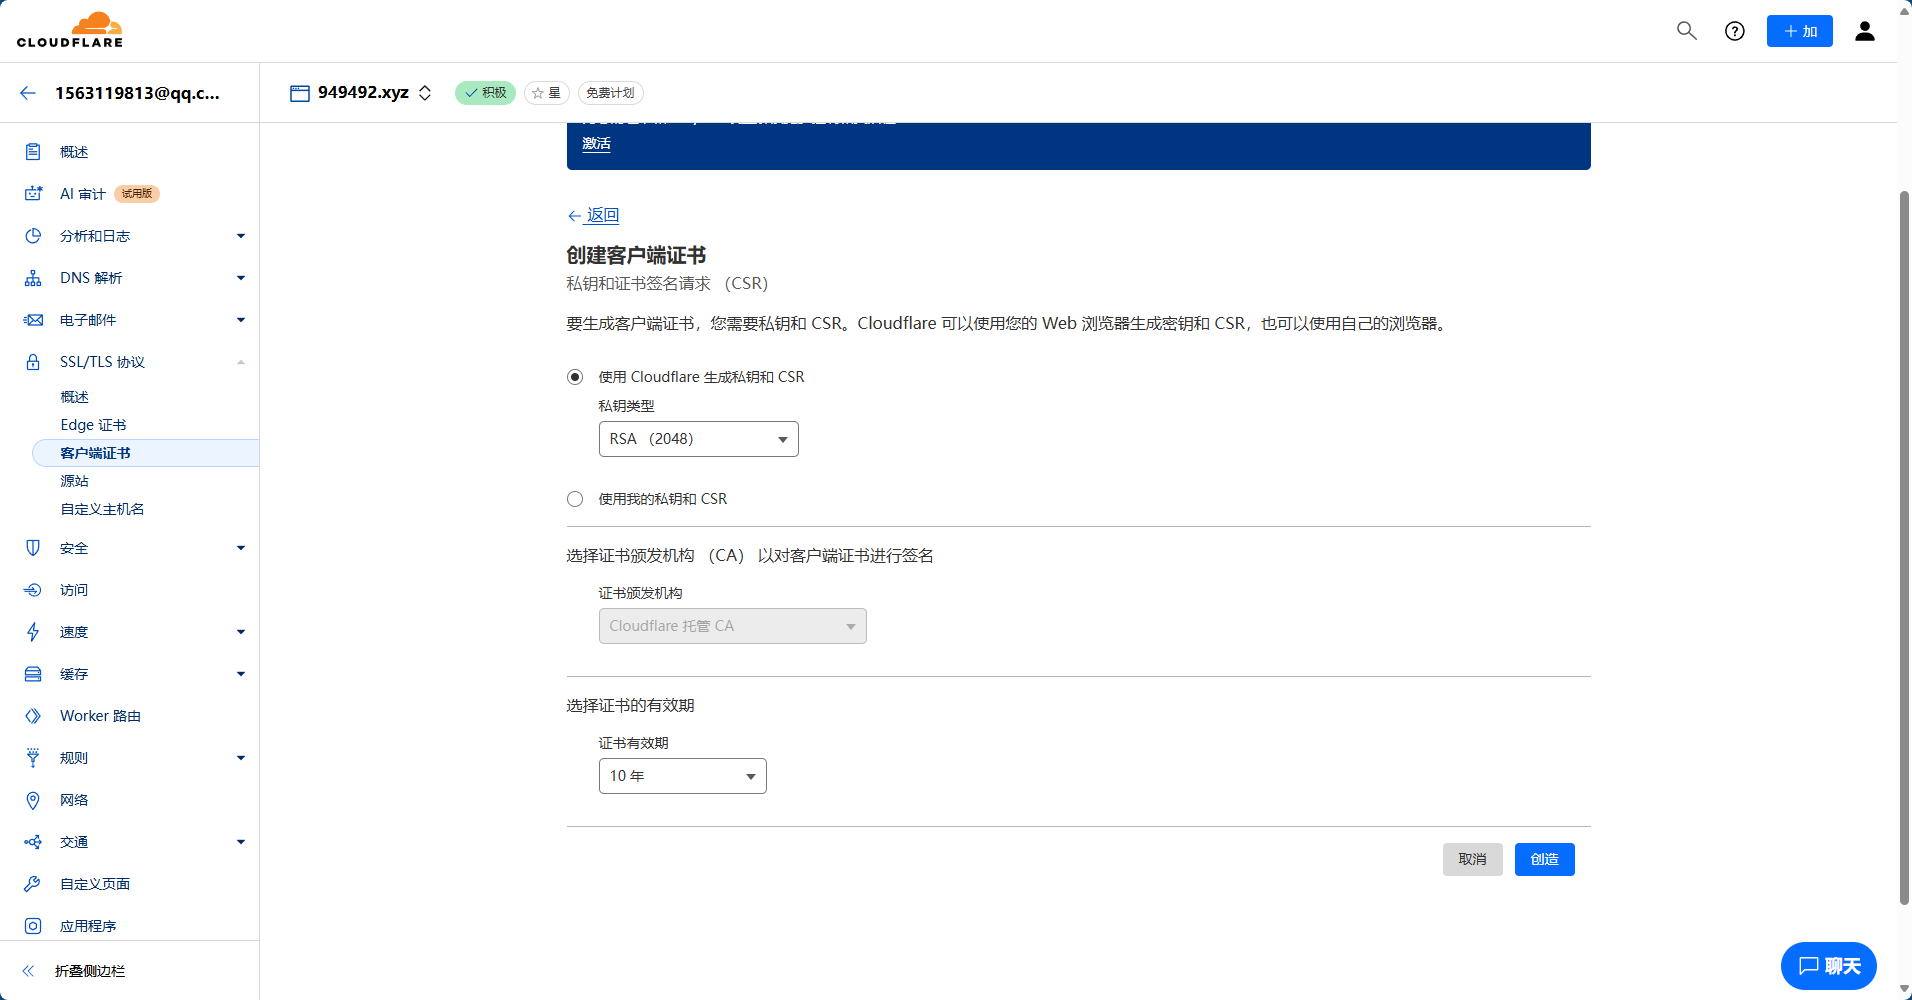Open the 证书颁发机构 Cloudflare 托管 CA dropdown
The width and height of the screenshot is (1912, 1000).
(732, 626)
